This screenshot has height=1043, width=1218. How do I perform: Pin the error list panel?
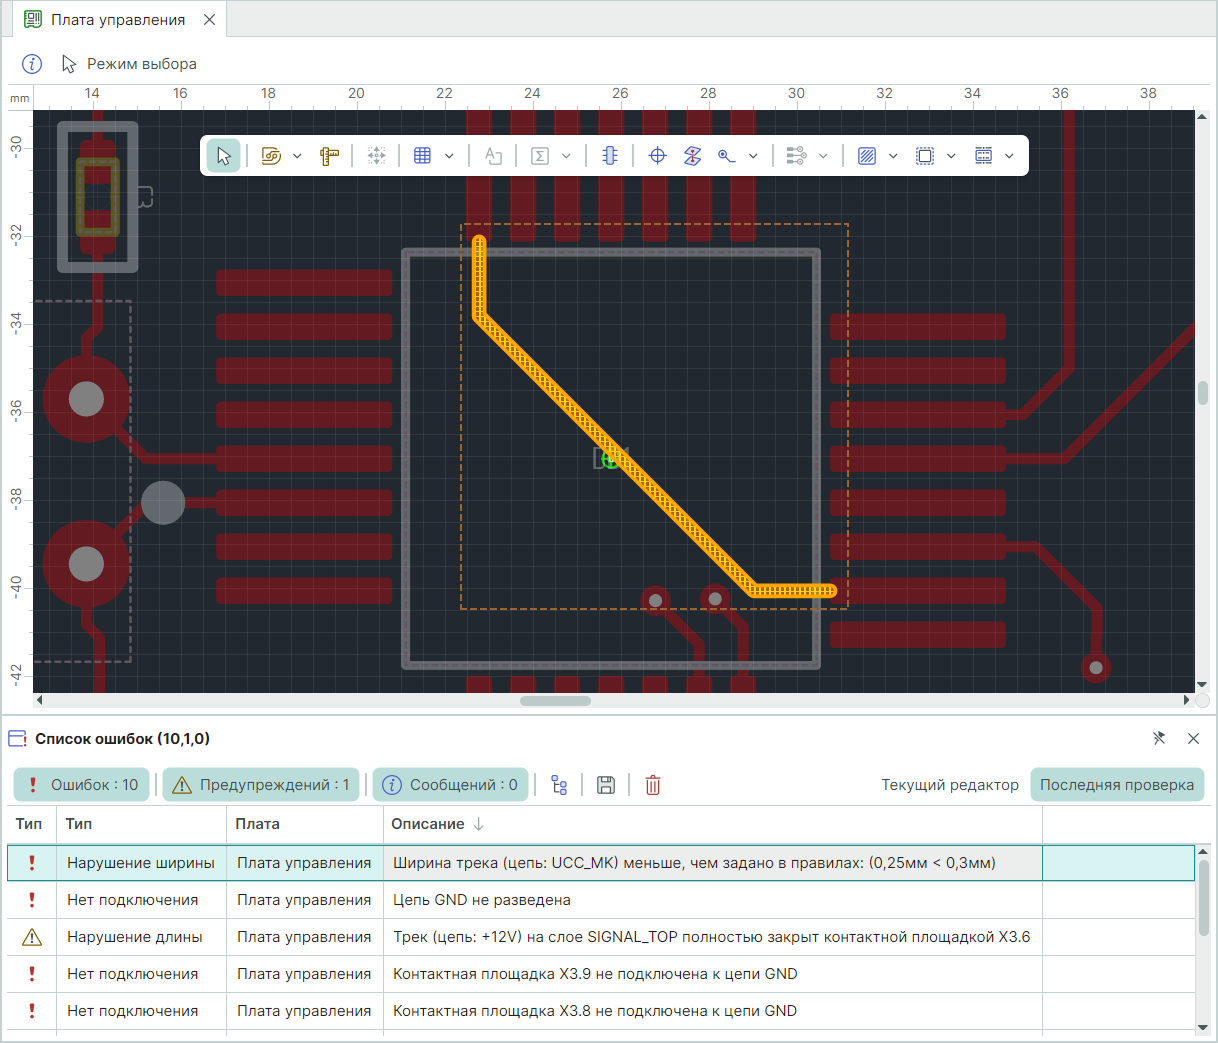click(x=1159, y=738)
